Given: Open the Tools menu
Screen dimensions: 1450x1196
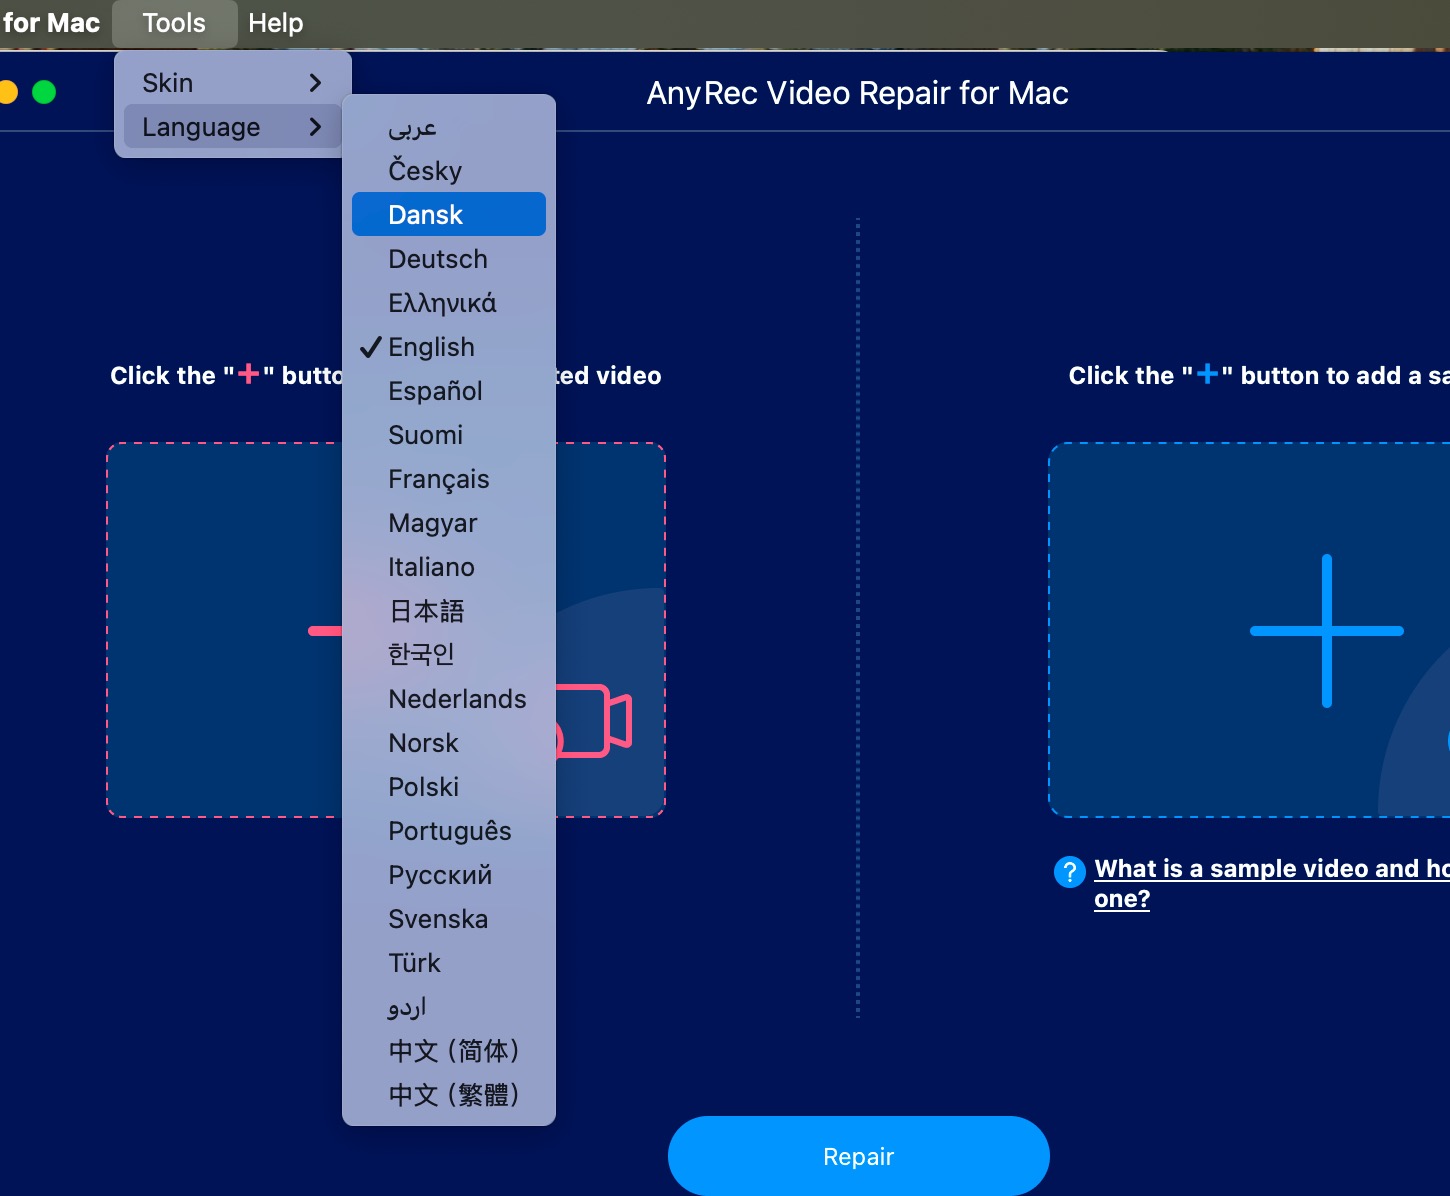Looking at the screenshot, I should (174, 23).
